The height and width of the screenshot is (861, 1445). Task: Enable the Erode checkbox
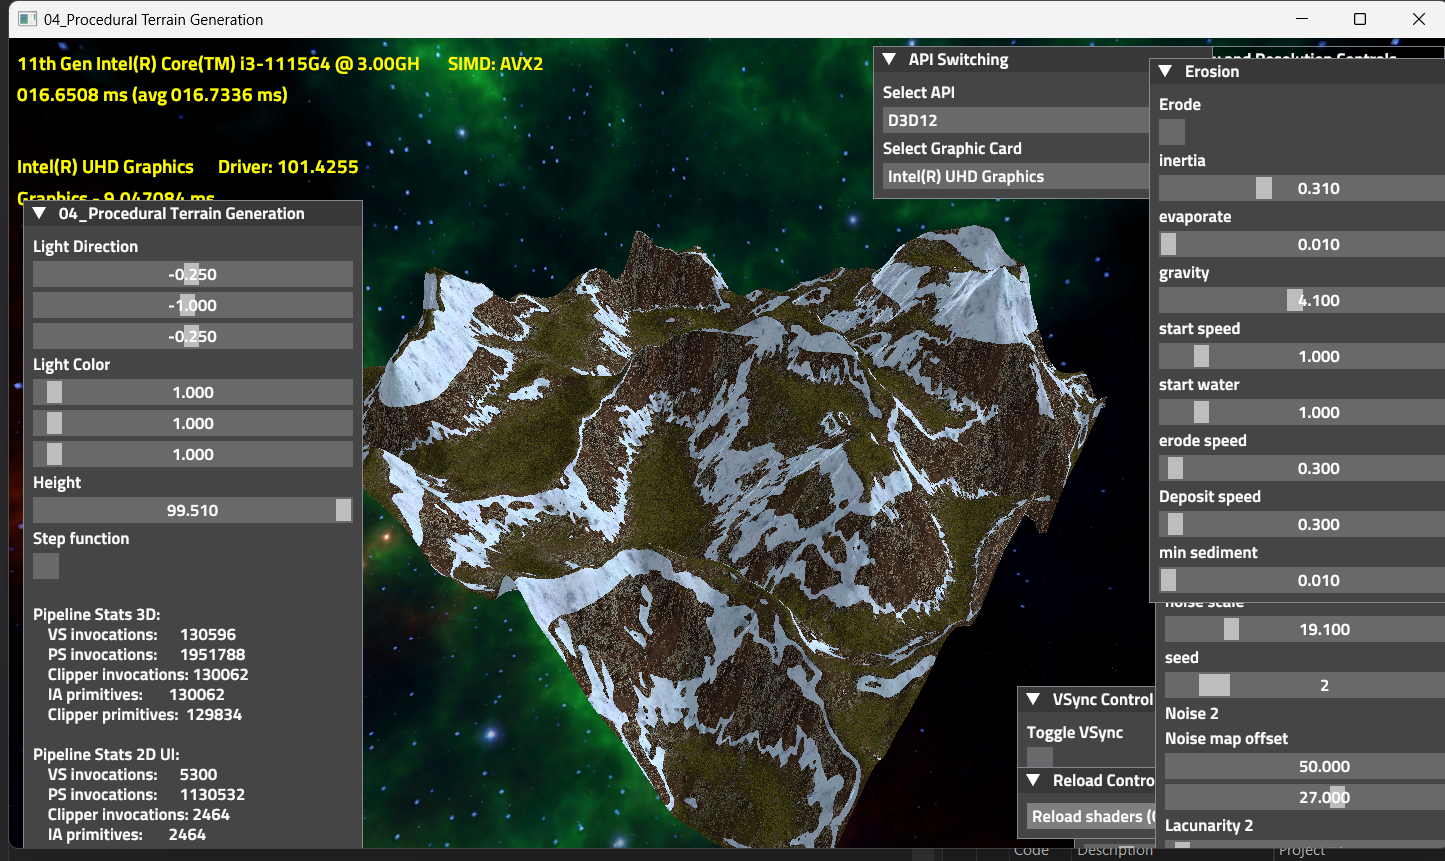tap(1171, 132)
